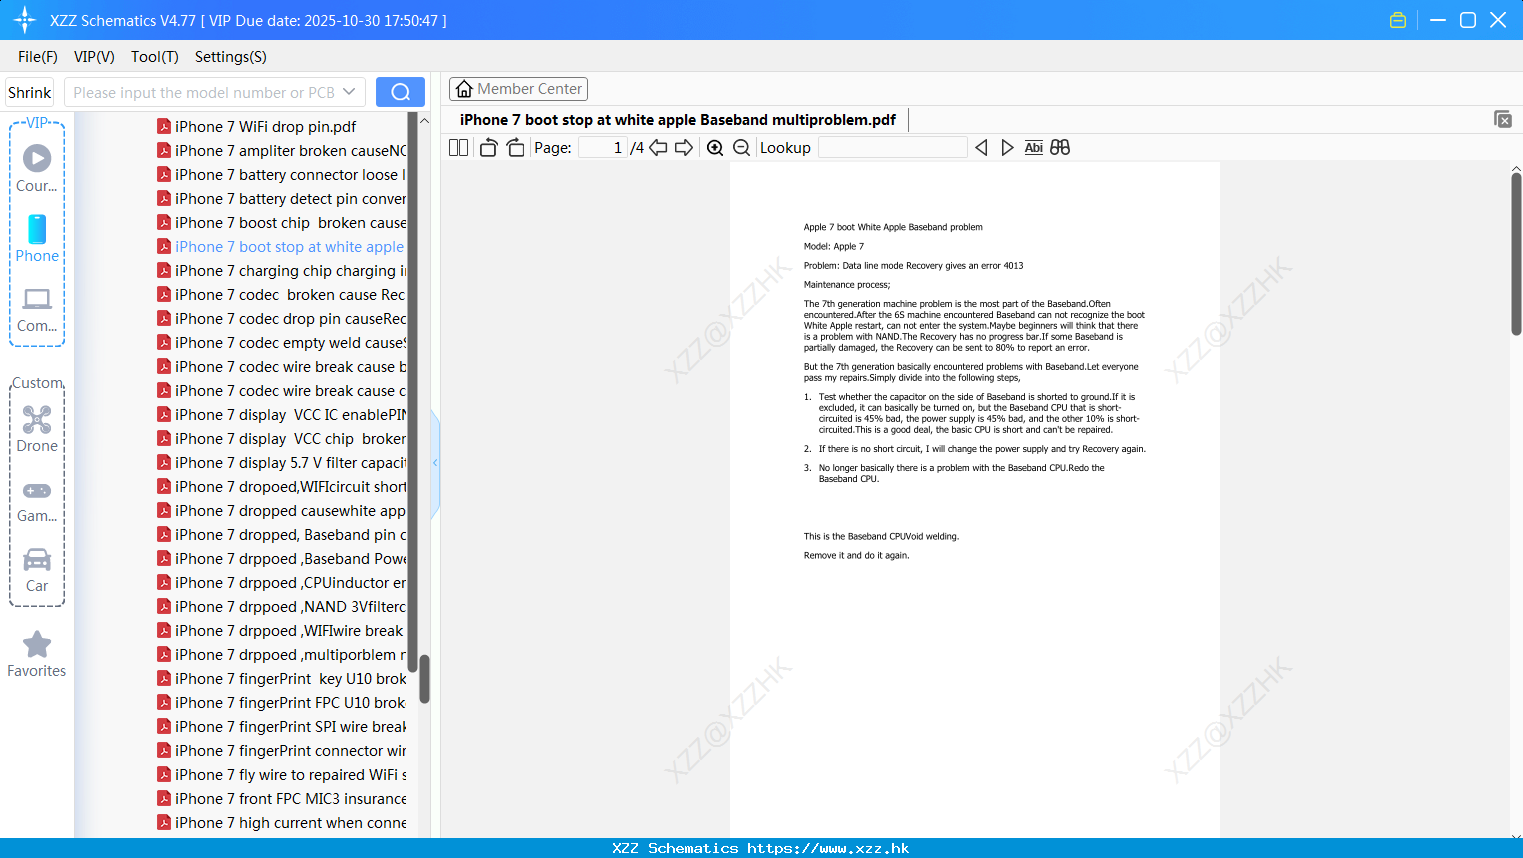The height and width of the screenshot is (858, 1523).
Task: Click the Shrink button
Action: tap(30, 92)
